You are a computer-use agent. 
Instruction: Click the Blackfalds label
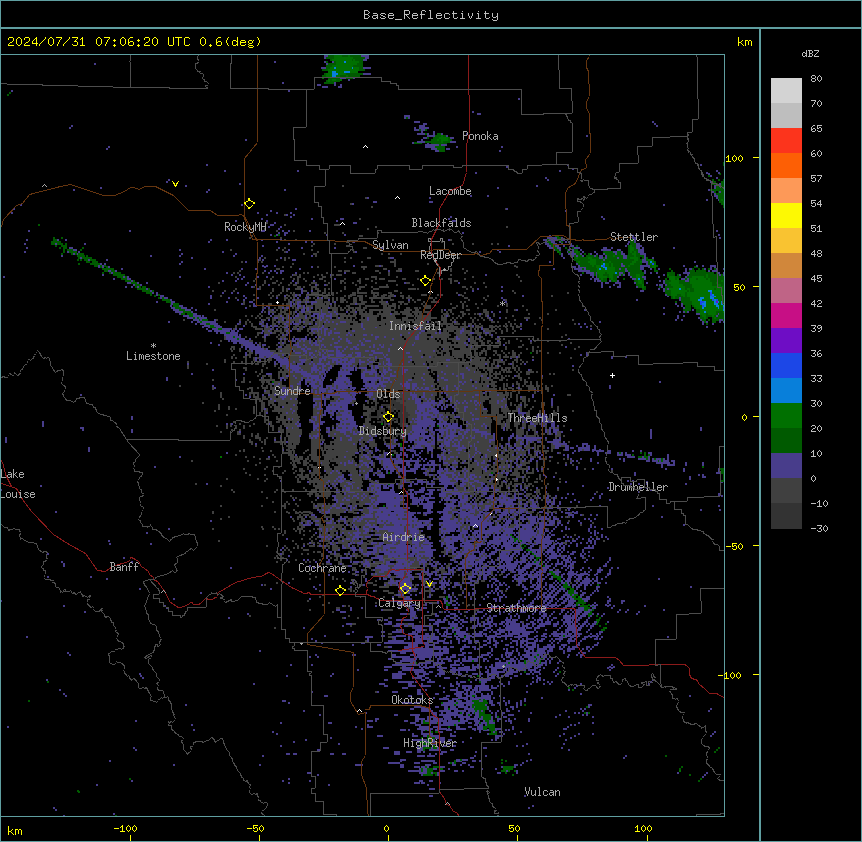point(441,223)
